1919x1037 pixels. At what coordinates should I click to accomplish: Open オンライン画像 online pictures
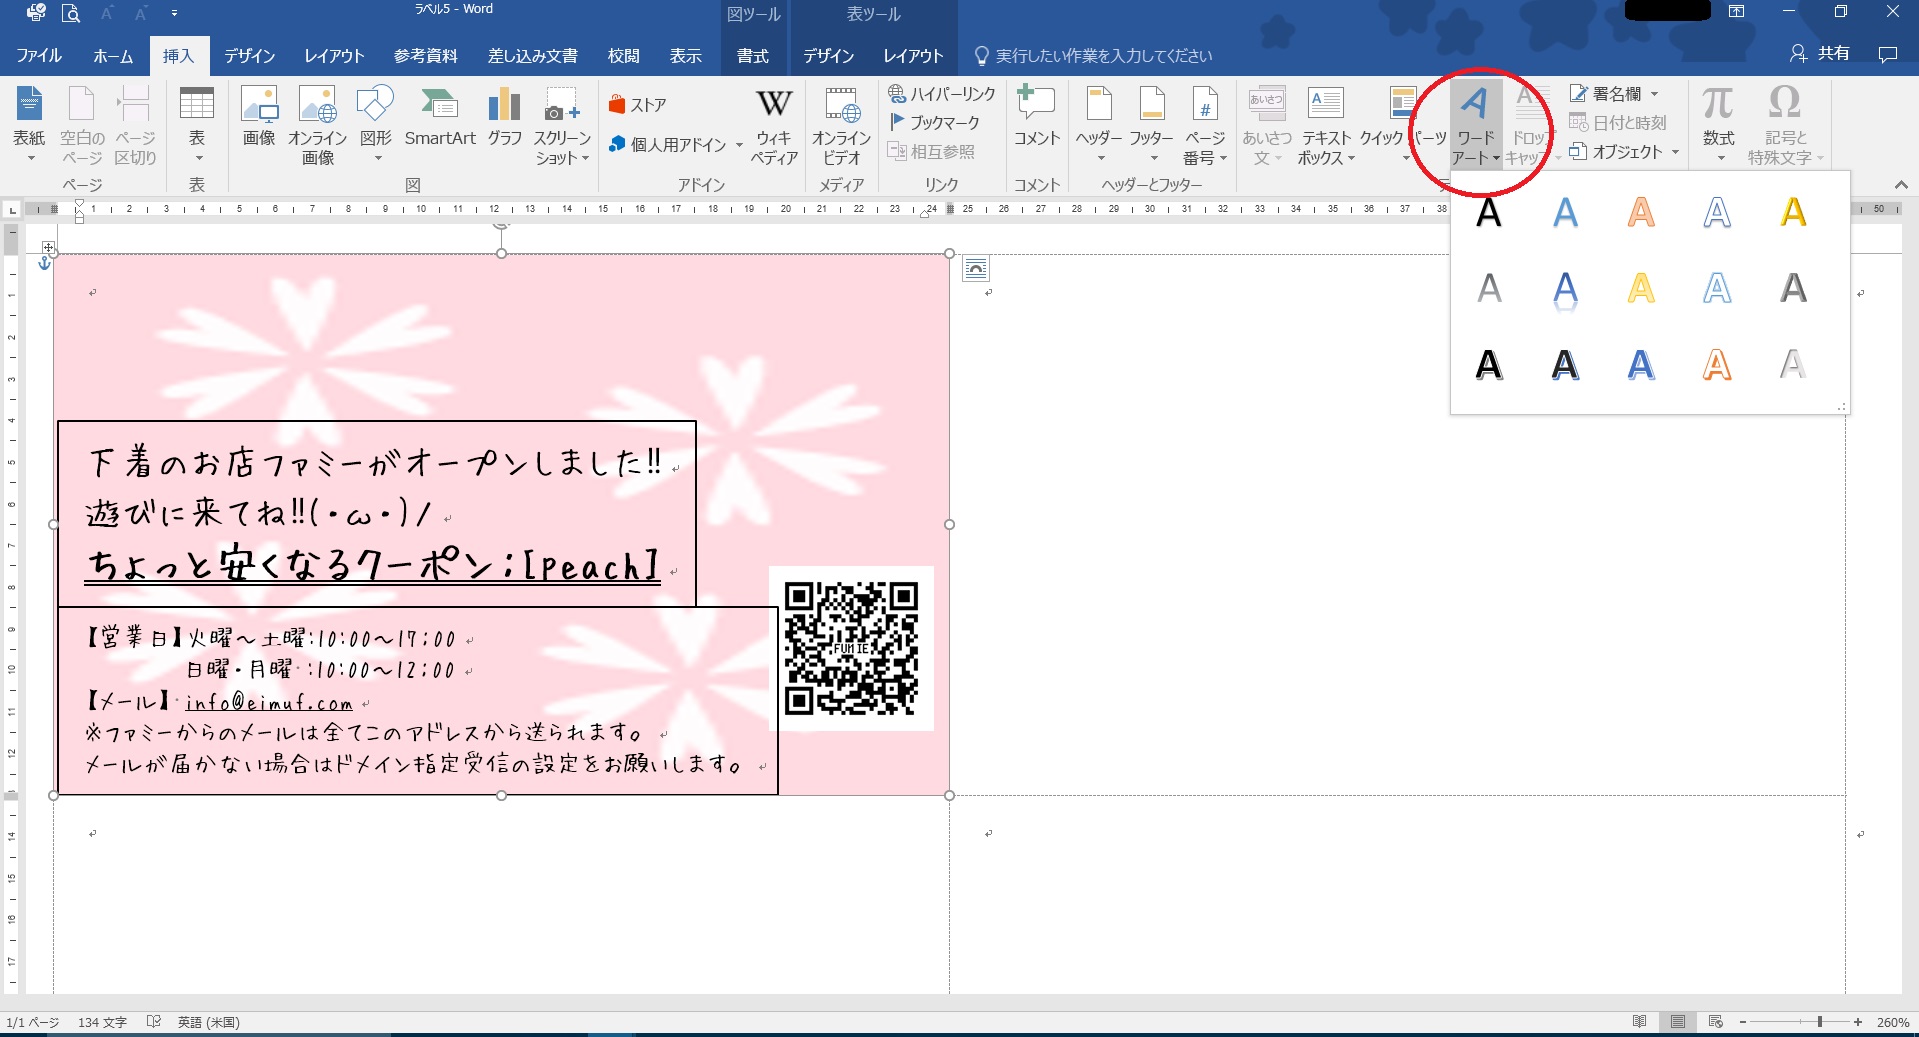[317, 127]
